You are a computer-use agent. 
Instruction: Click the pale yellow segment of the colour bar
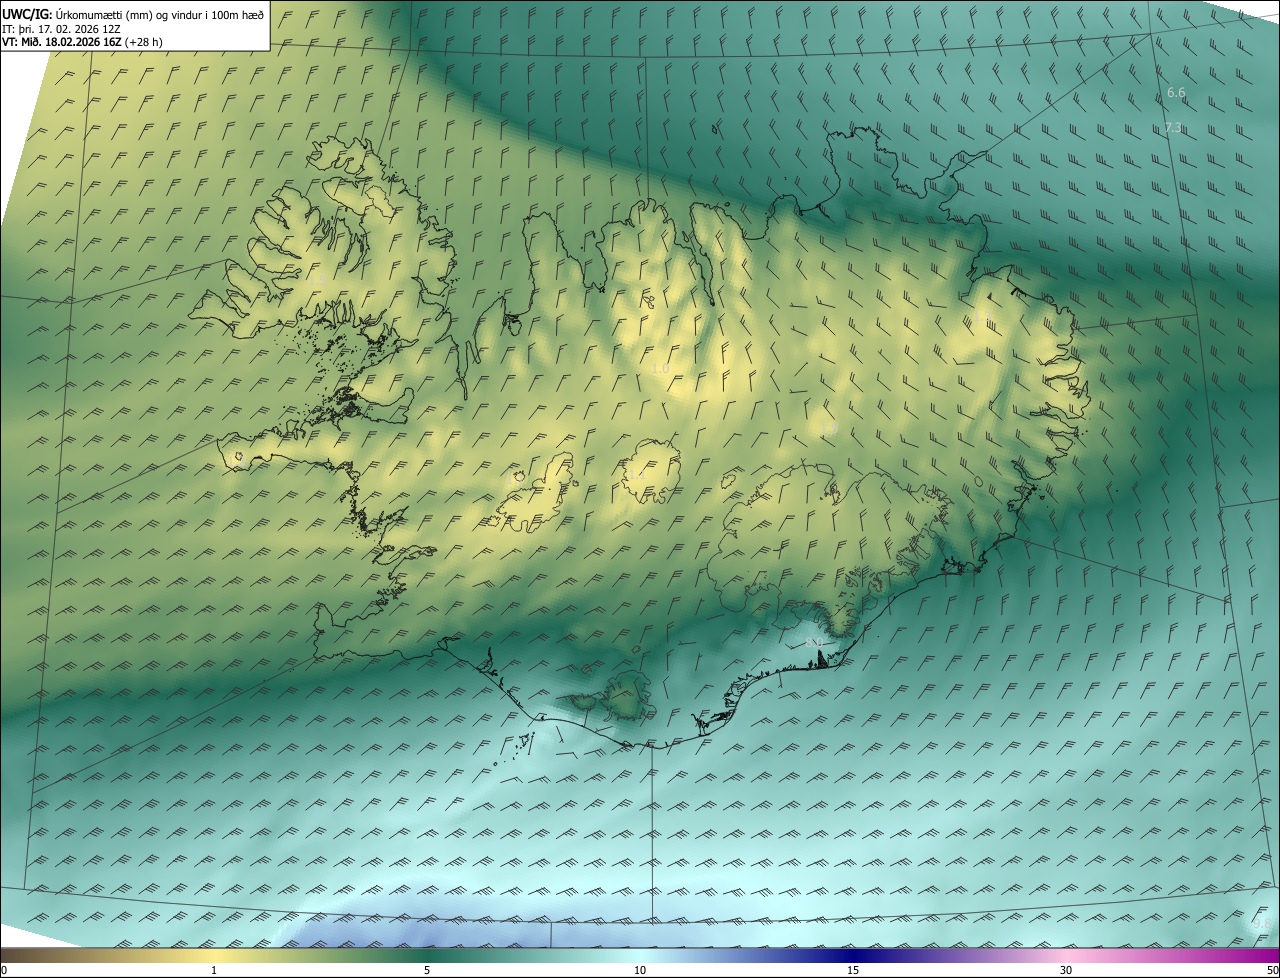(x=214, y=955)
